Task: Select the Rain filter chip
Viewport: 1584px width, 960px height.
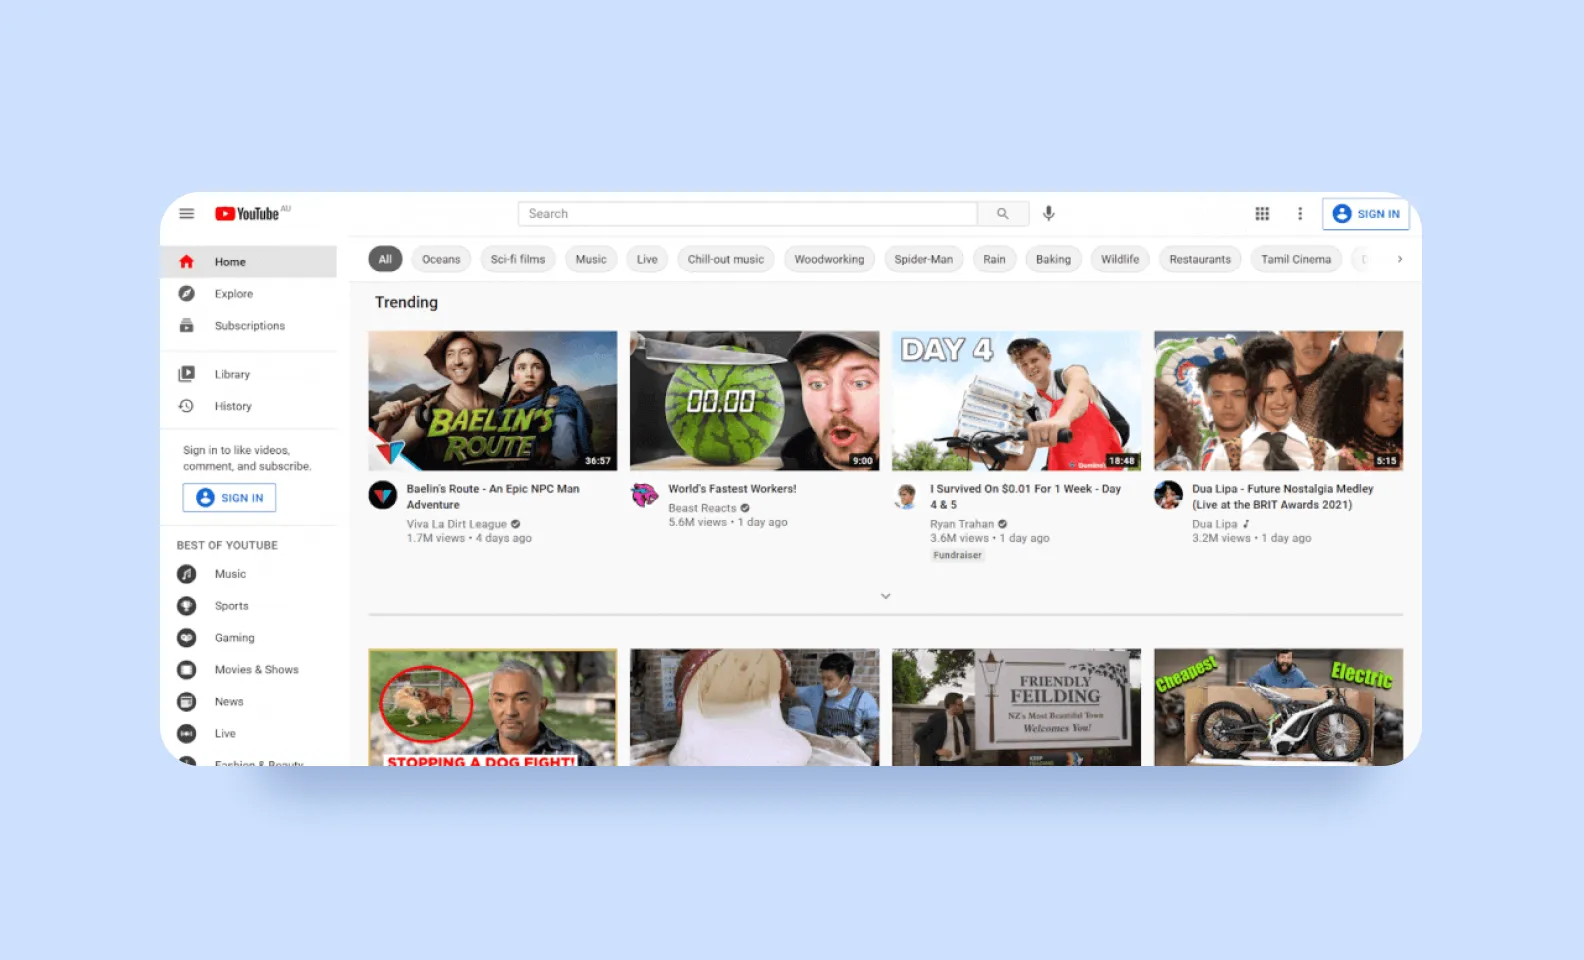Action: pyautogui.click(x=994, y=259)
